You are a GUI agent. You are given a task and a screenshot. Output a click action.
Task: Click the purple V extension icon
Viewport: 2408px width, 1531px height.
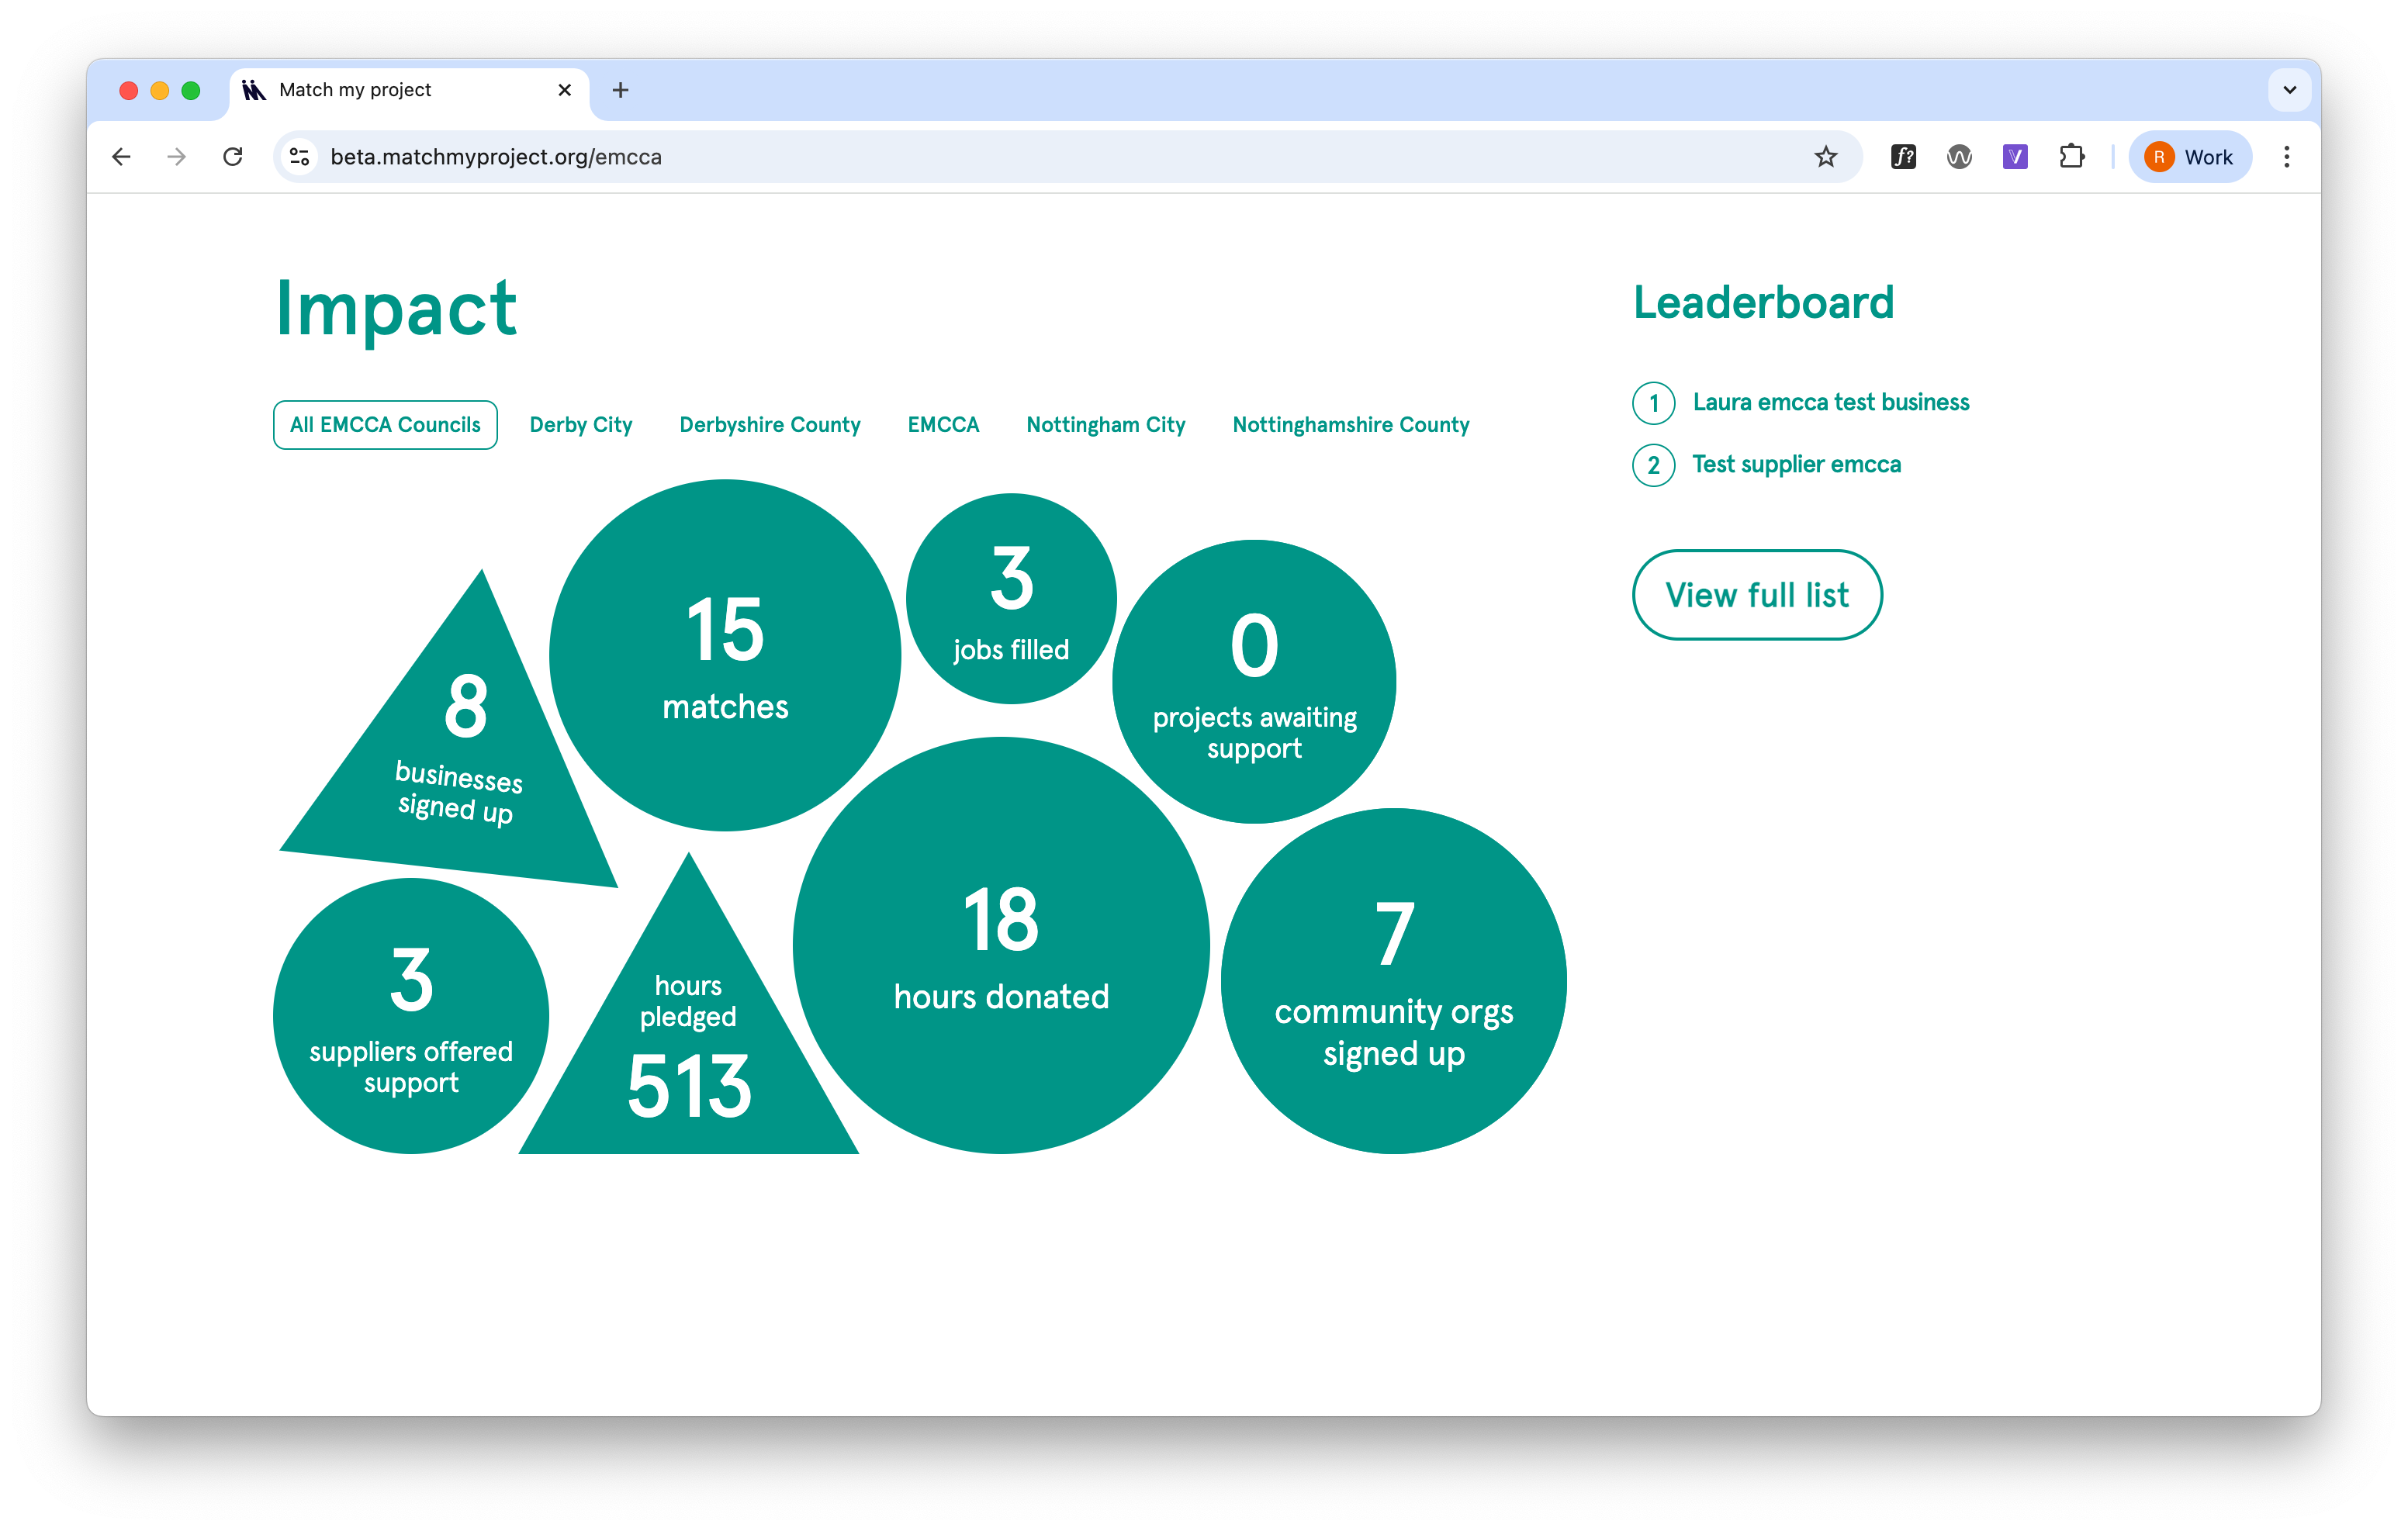click(x=2015, y=157)
